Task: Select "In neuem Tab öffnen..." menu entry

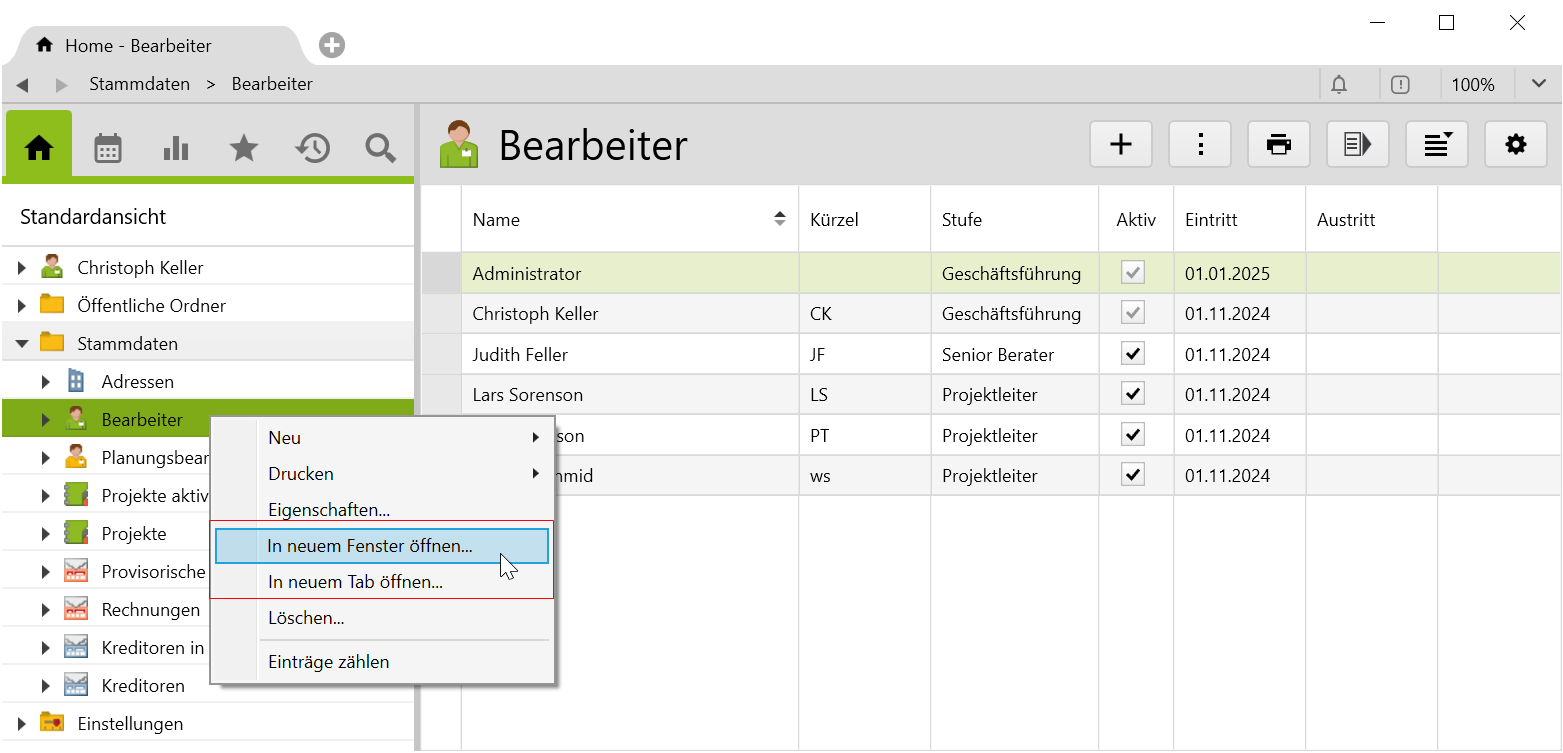Action: pos(356,582)
